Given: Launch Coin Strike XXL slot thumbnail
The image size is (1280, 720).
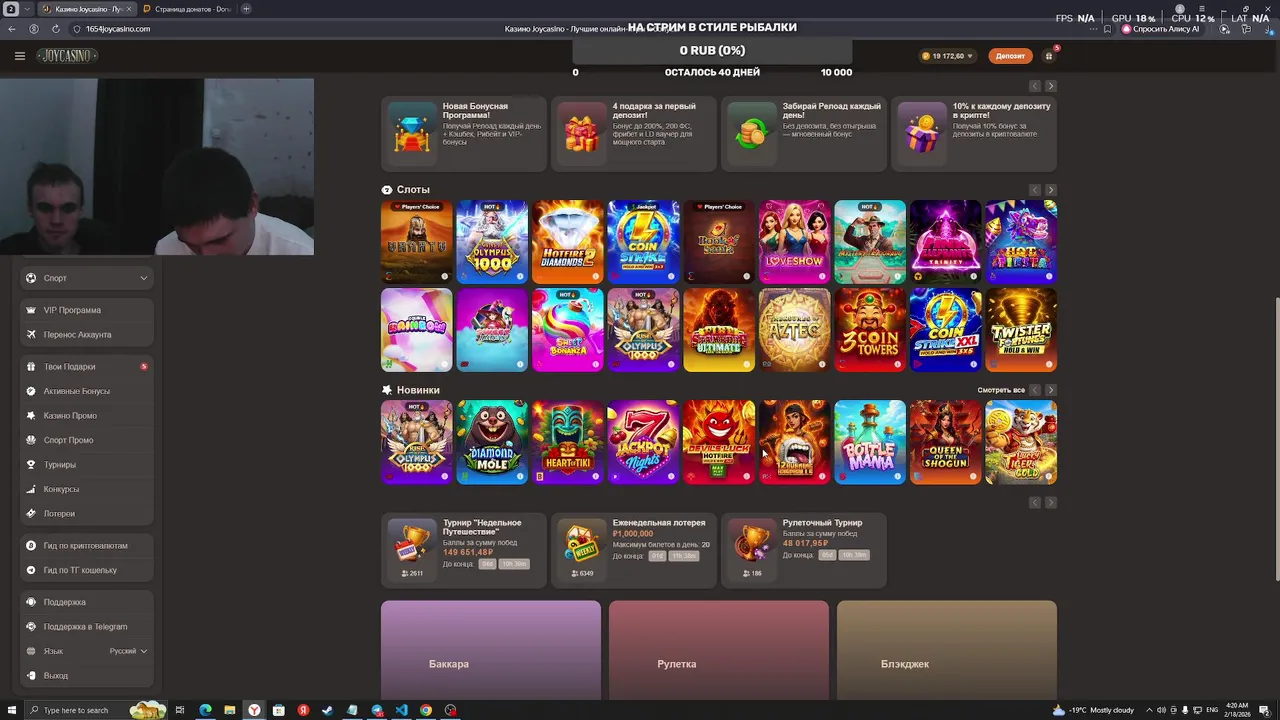Looking at the screenshot, I should click(946, 330).
